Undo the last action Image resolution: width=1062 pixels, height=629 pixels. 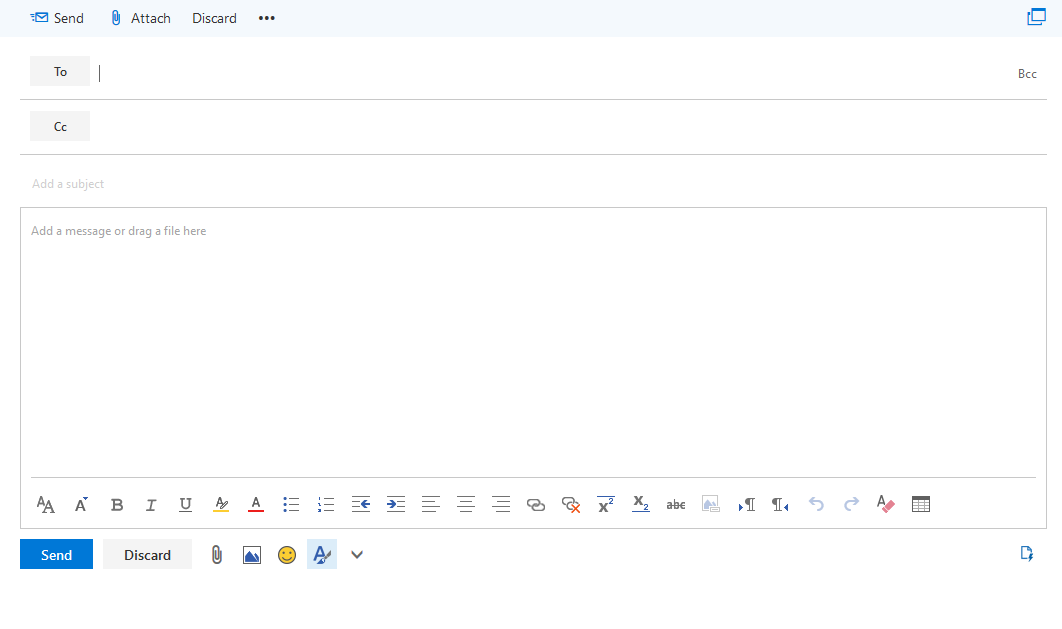816,504
